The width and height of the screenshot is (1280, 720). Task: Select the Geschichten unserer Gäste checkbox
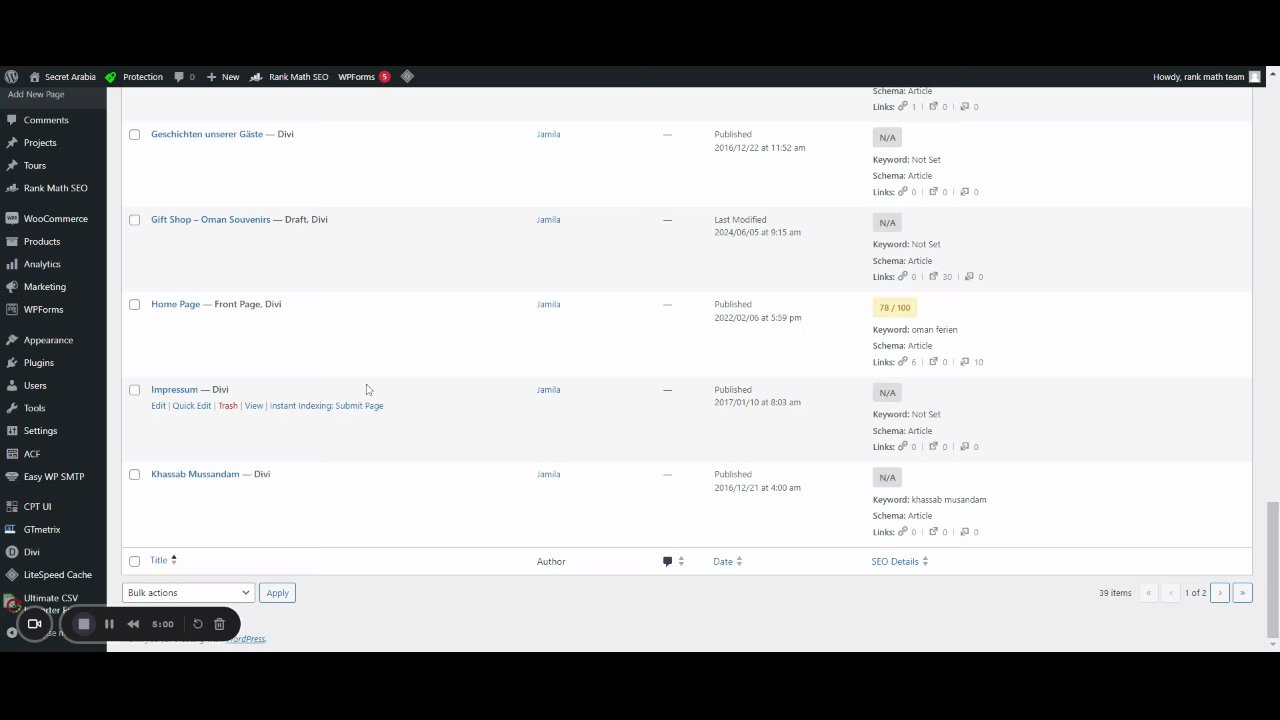tap(134, 134)
